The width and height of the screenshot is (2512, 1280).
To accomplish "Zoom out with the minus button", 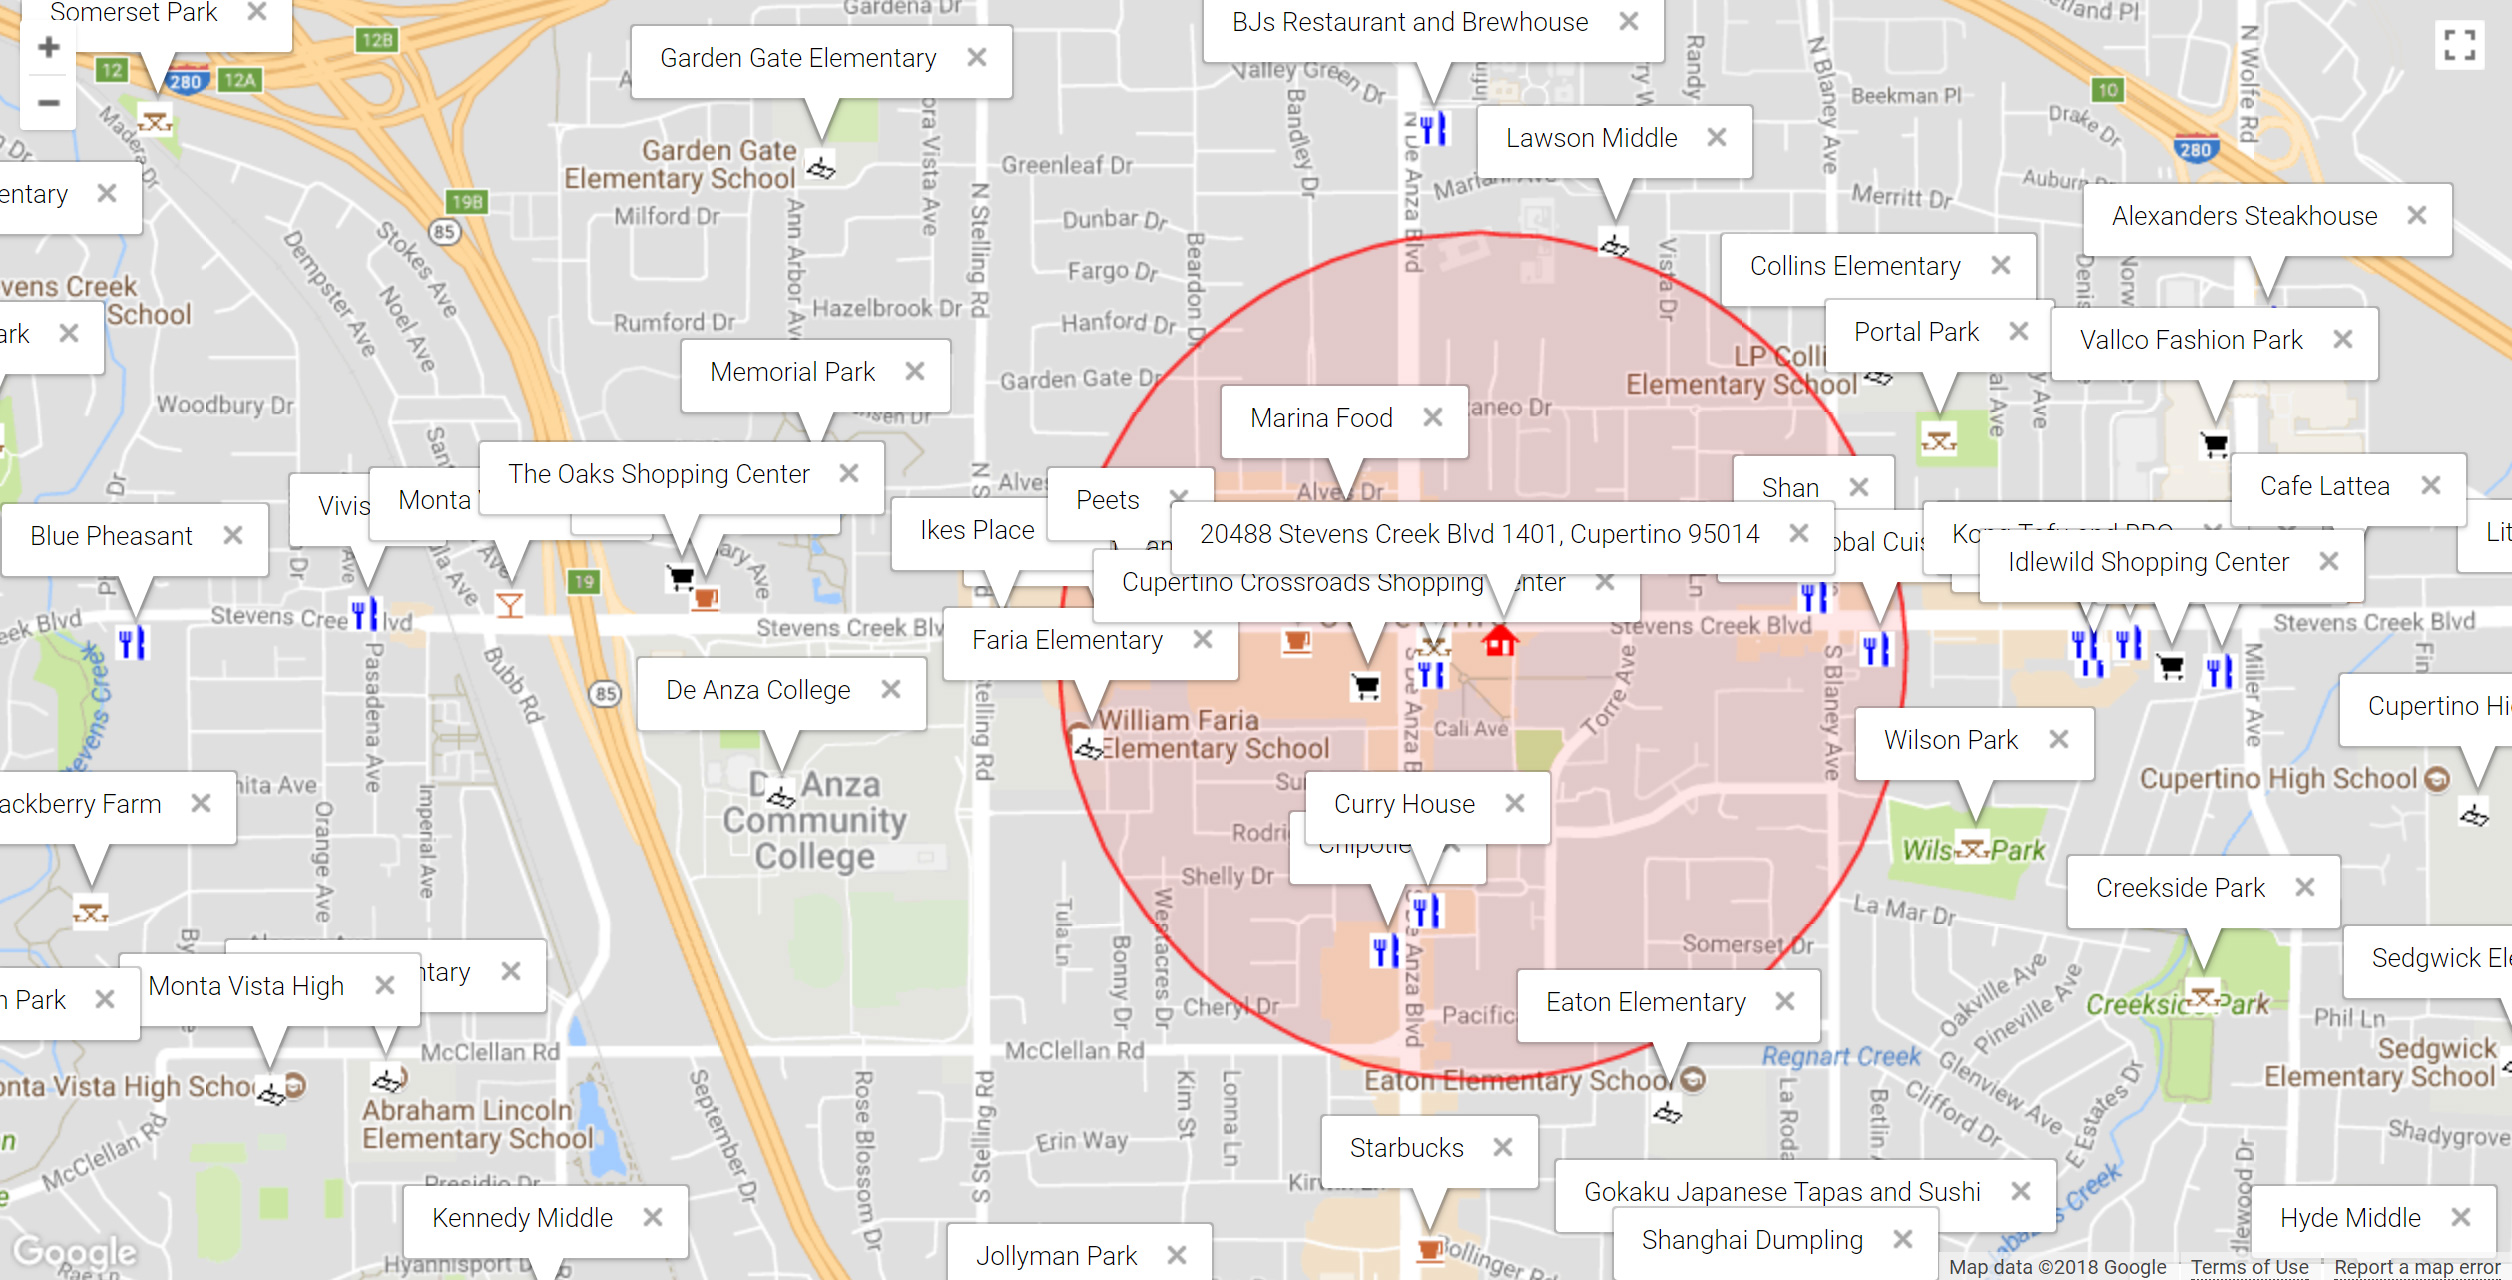I will (48, 102).
